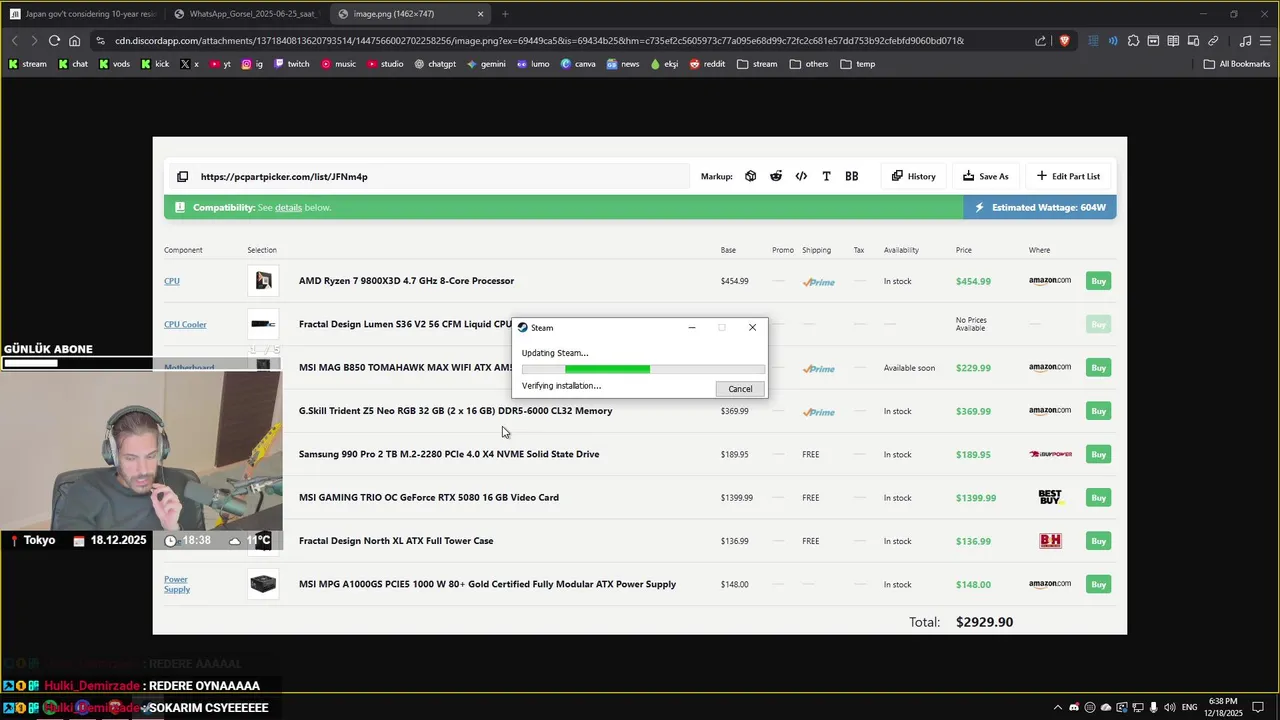Select the HTML code markup icon

(x=801, y=176)
